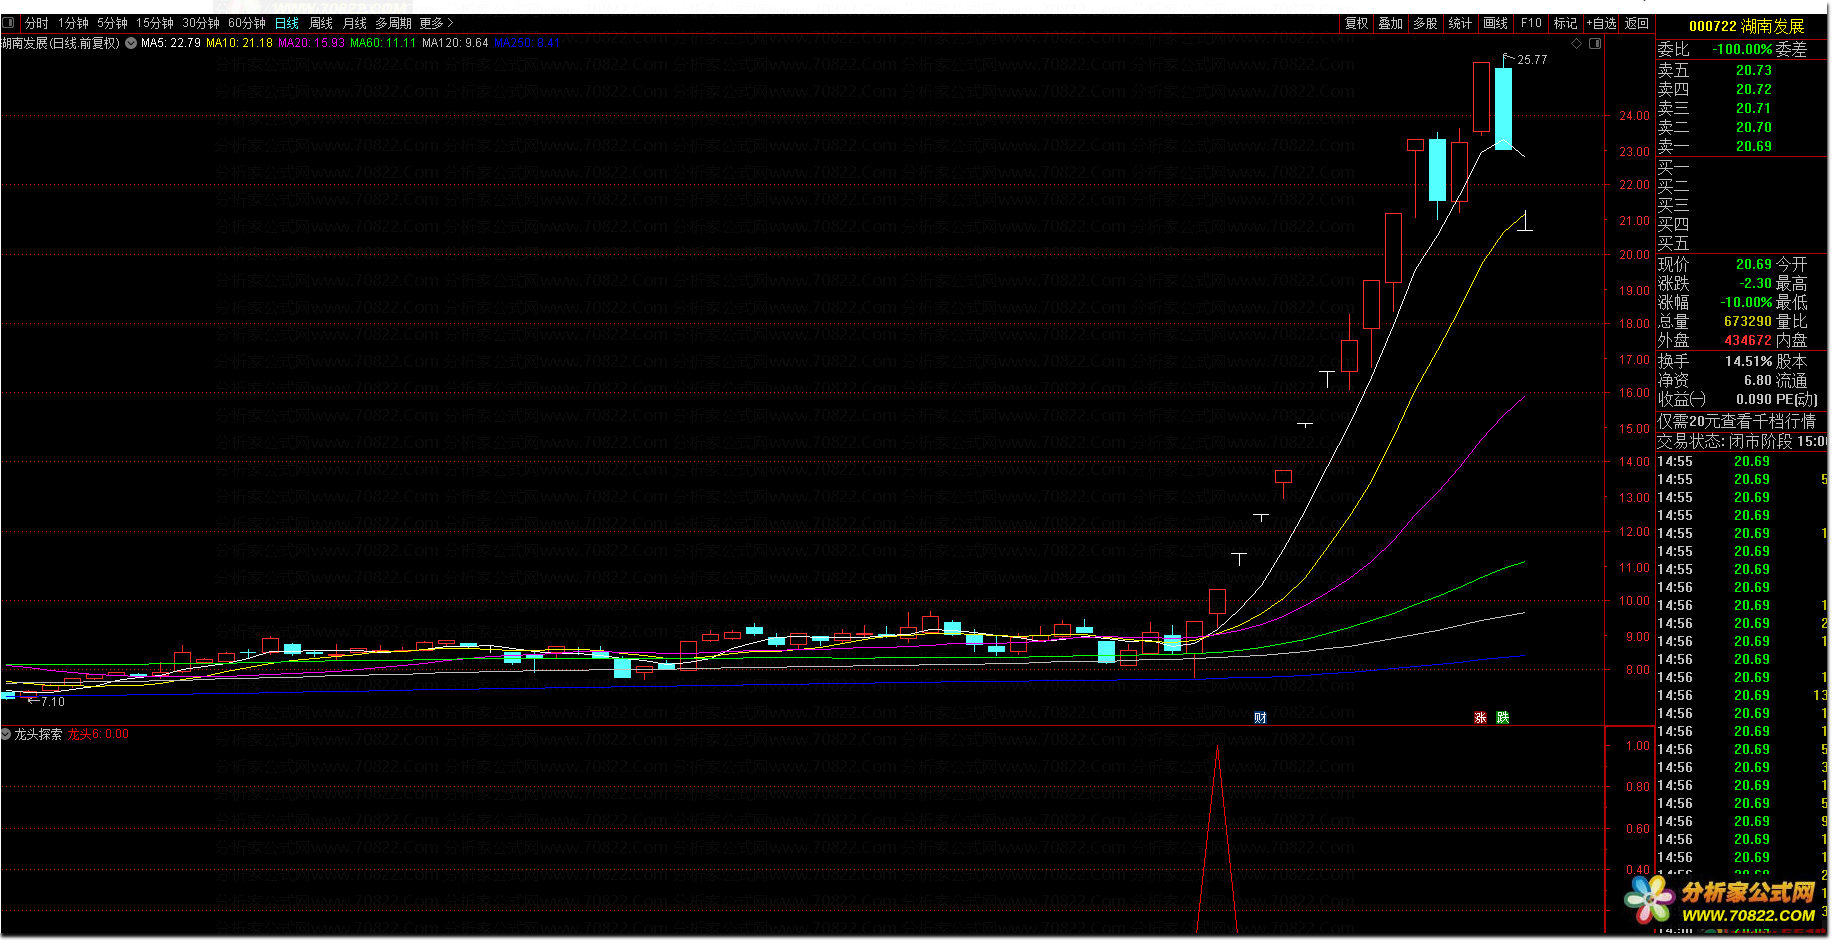
Task: Open the F10 company info button
Action: (x=1531, y=23)
